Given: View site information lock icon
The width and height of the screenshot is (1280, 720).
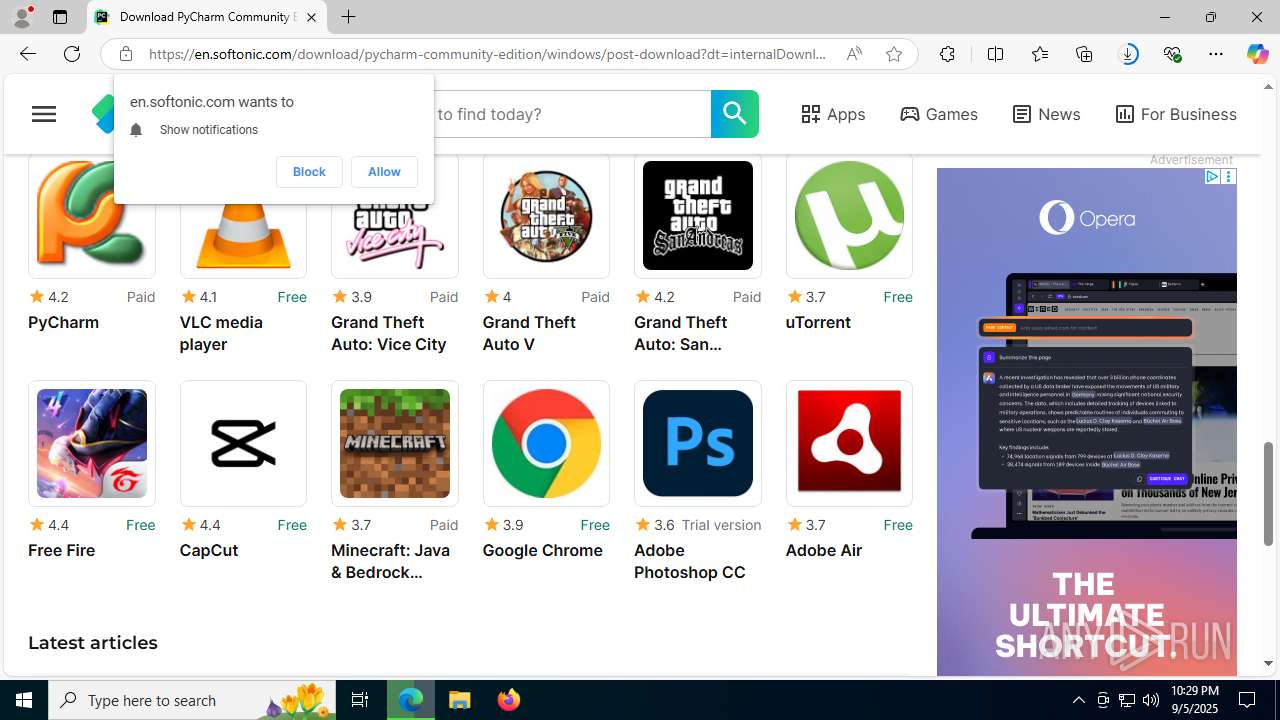Looking at the screenshot, I should pyautogui.click(x=125, y=54).
